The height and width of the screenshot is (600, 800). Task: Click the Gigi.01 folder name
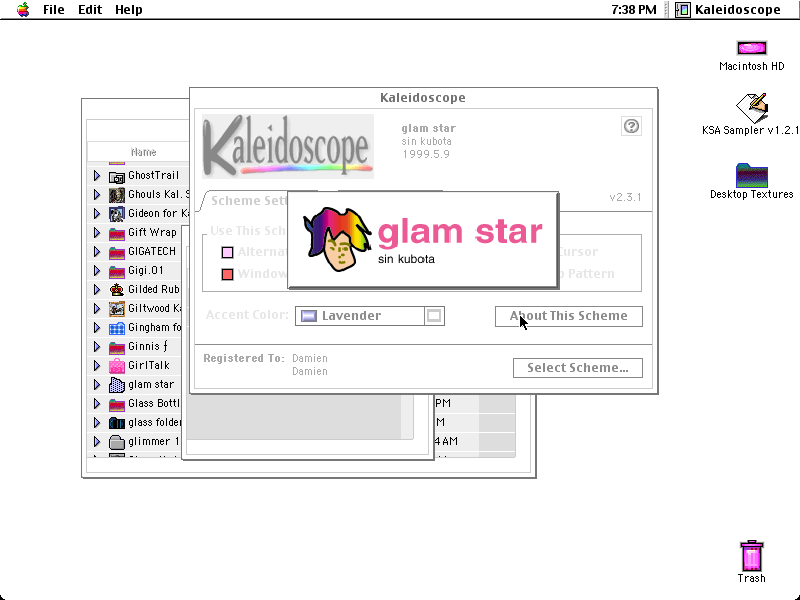point(145,270)
